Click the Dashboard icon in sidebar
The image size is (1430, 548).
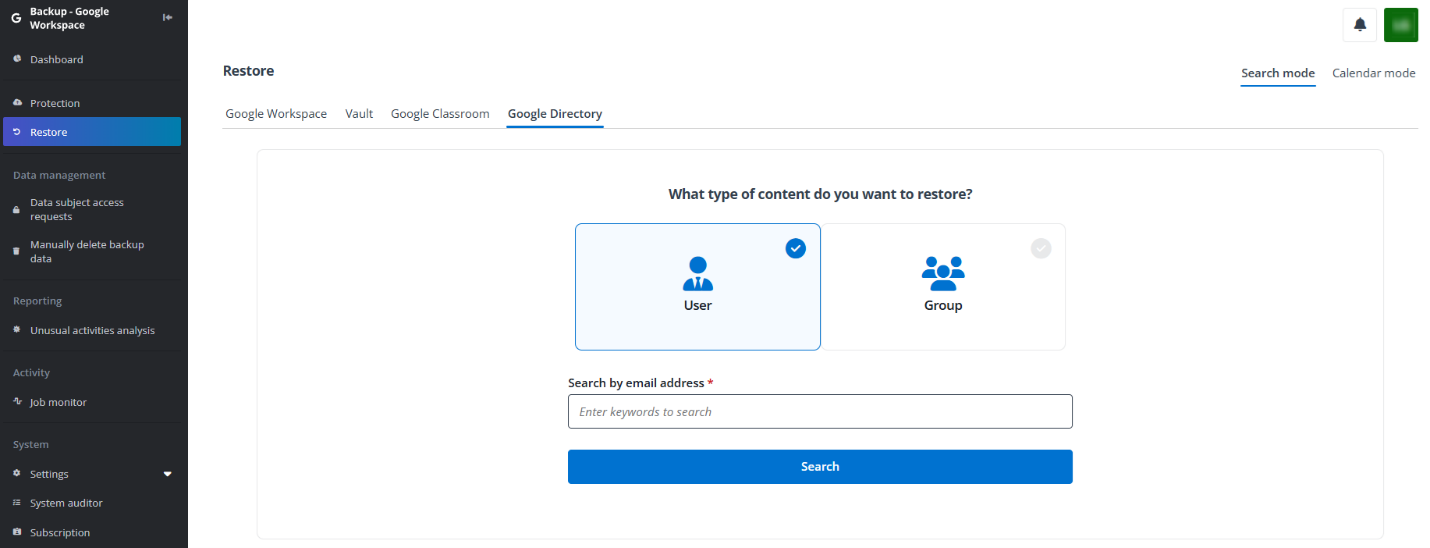tap(17, 59)
